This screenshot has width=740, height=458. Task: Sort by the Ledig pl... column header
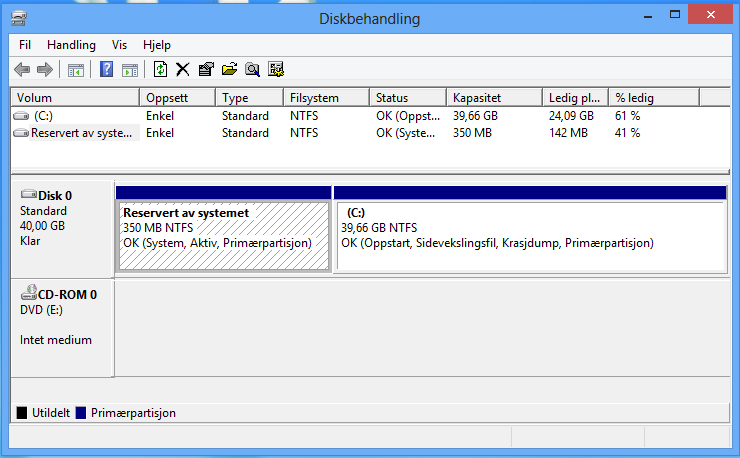coord(576,98)
